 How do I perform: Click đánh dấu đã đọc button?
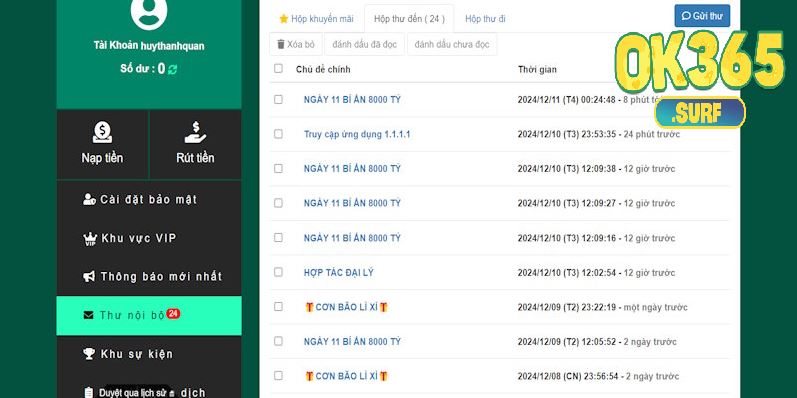click(364, 44)
